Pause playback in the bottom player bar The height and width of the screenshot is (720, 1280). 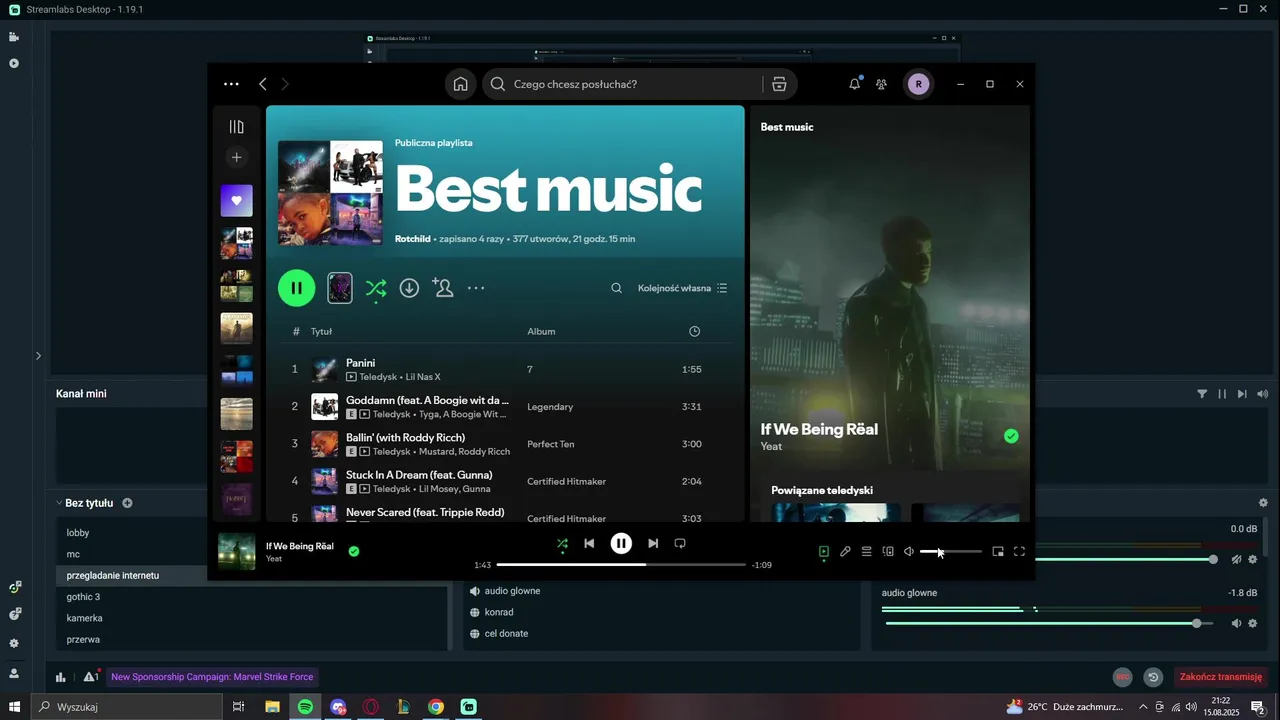click(x=621, y=543)
